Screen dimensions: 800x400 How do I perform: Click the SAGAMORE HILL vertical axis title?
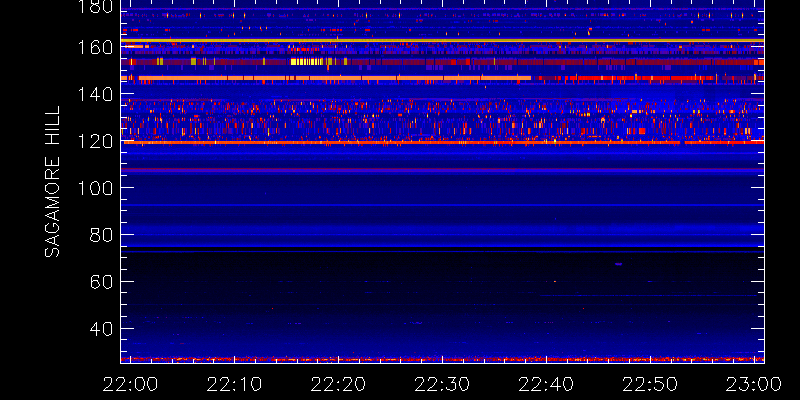[52, 182]
